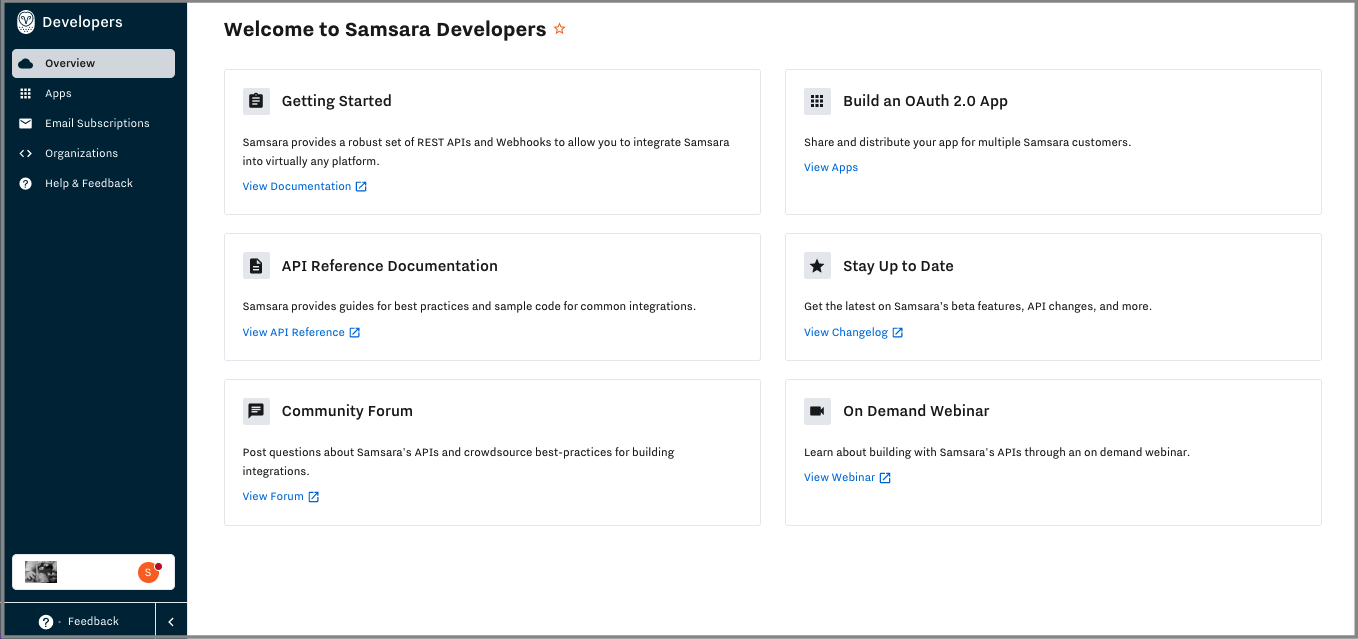Click the Feedback button at bottom left
Image resolution: width=1358 pixels, height=639 pixels.
[80, 622]
